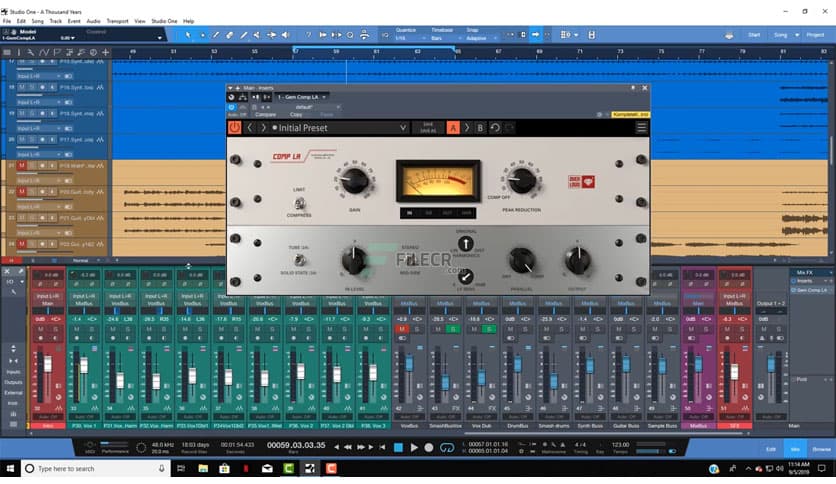Click the Type here to search box
The image size is (836, 484).
pos(96,469)
